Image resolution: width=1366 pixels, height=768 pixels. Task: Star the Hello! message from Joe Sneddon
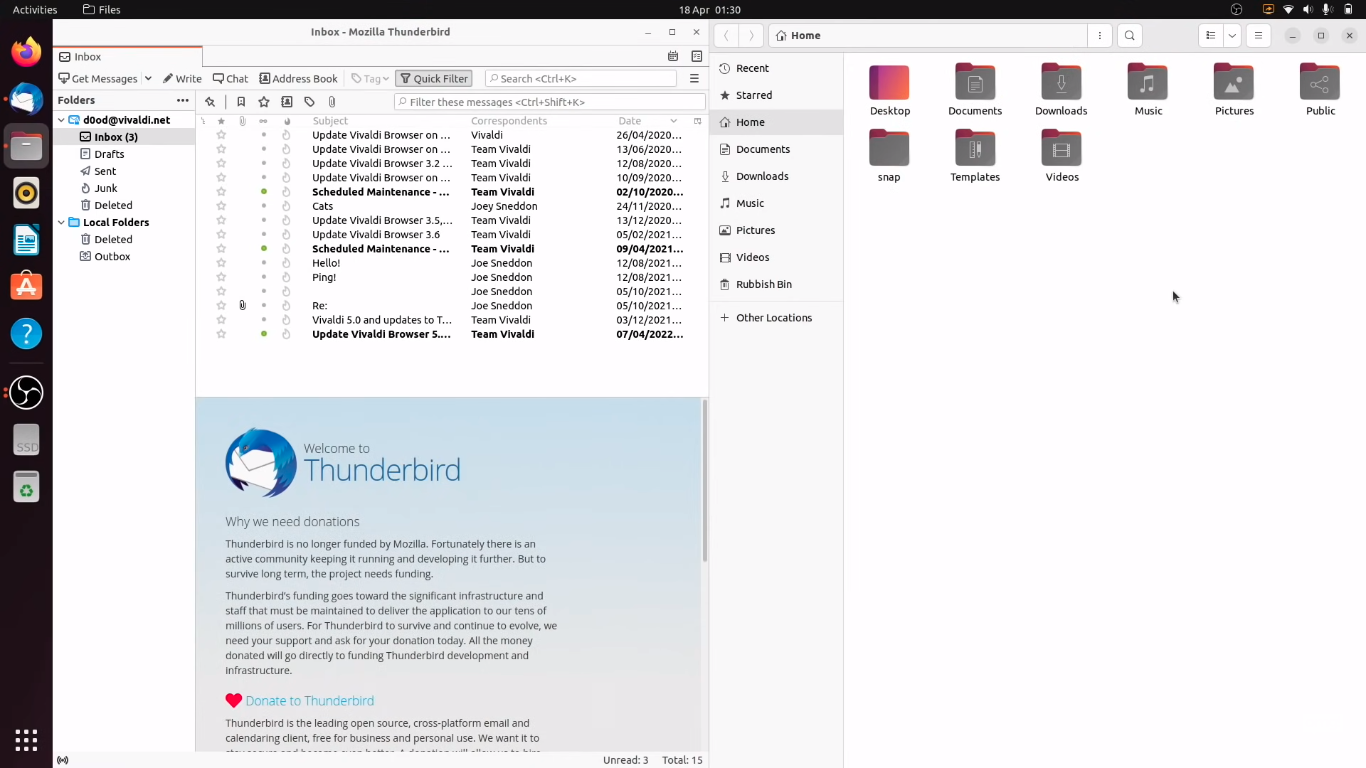tap(221, 263)
